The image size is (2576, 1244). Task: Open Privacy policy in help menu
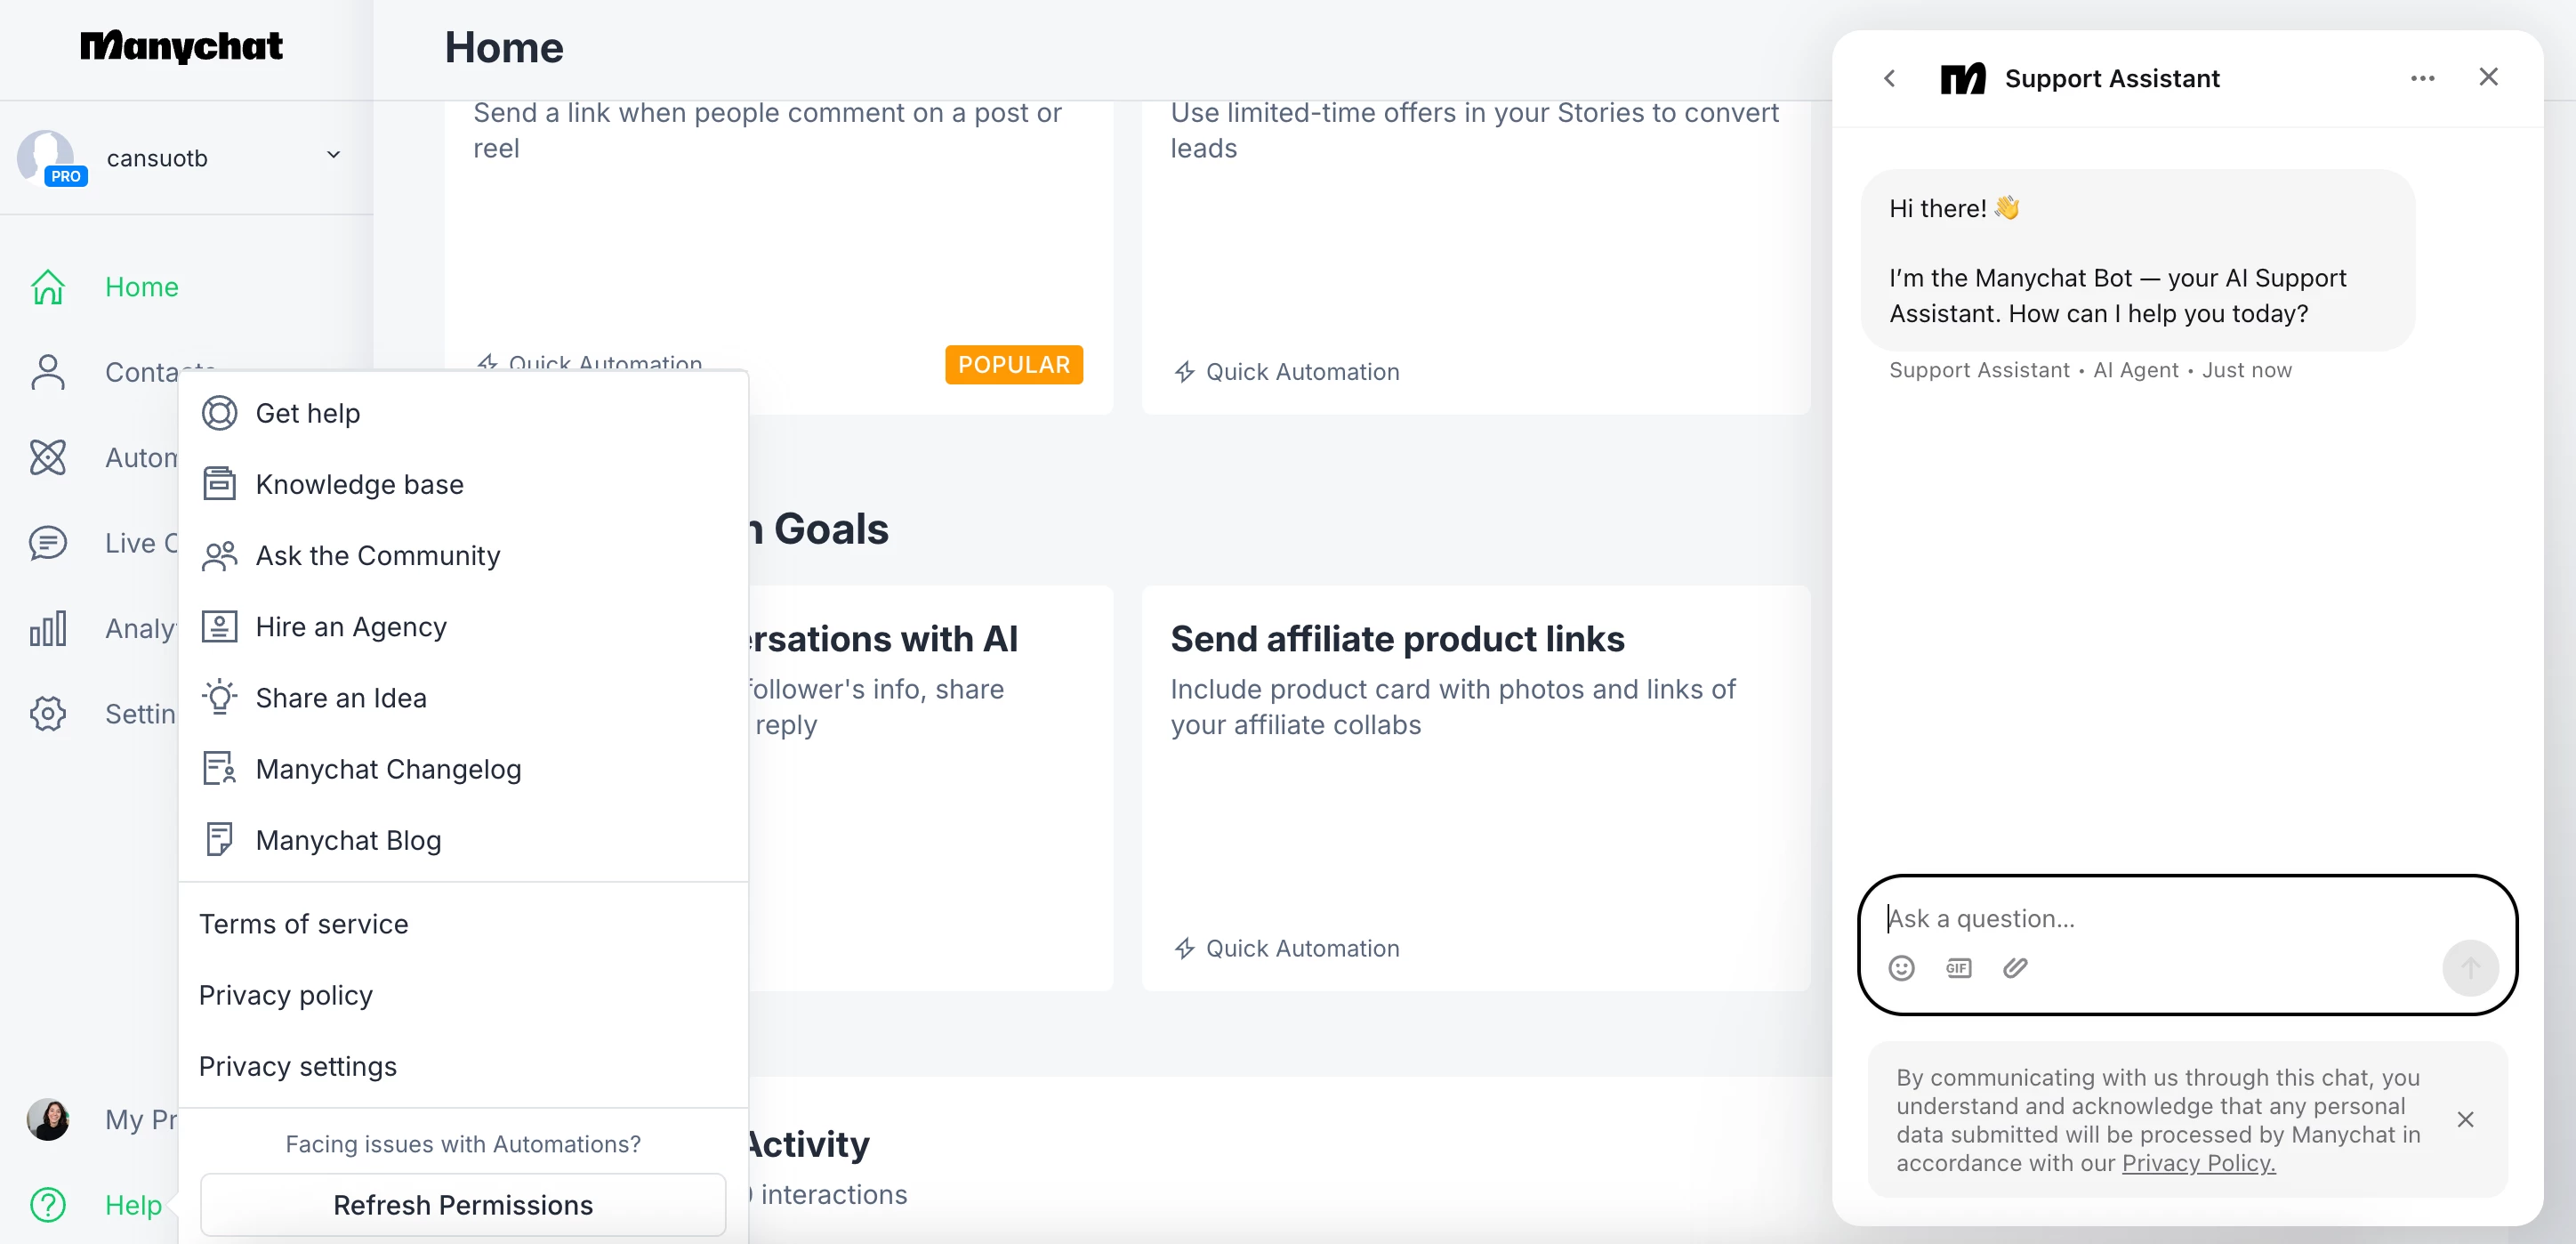point(286,995)
